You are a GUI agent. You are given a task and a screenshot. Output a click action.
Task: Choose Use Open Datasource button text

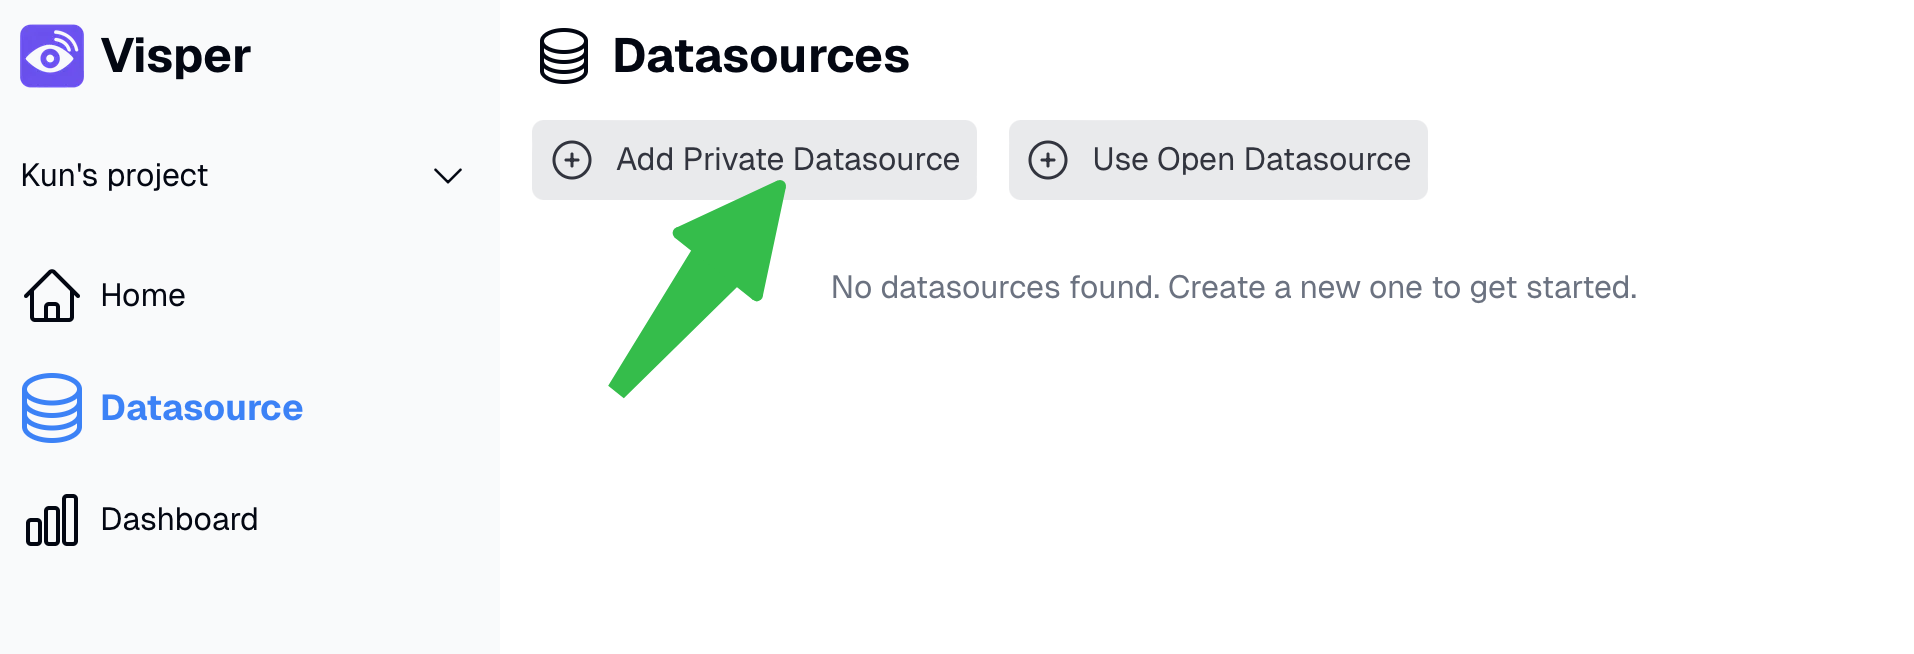point(1252,160)
